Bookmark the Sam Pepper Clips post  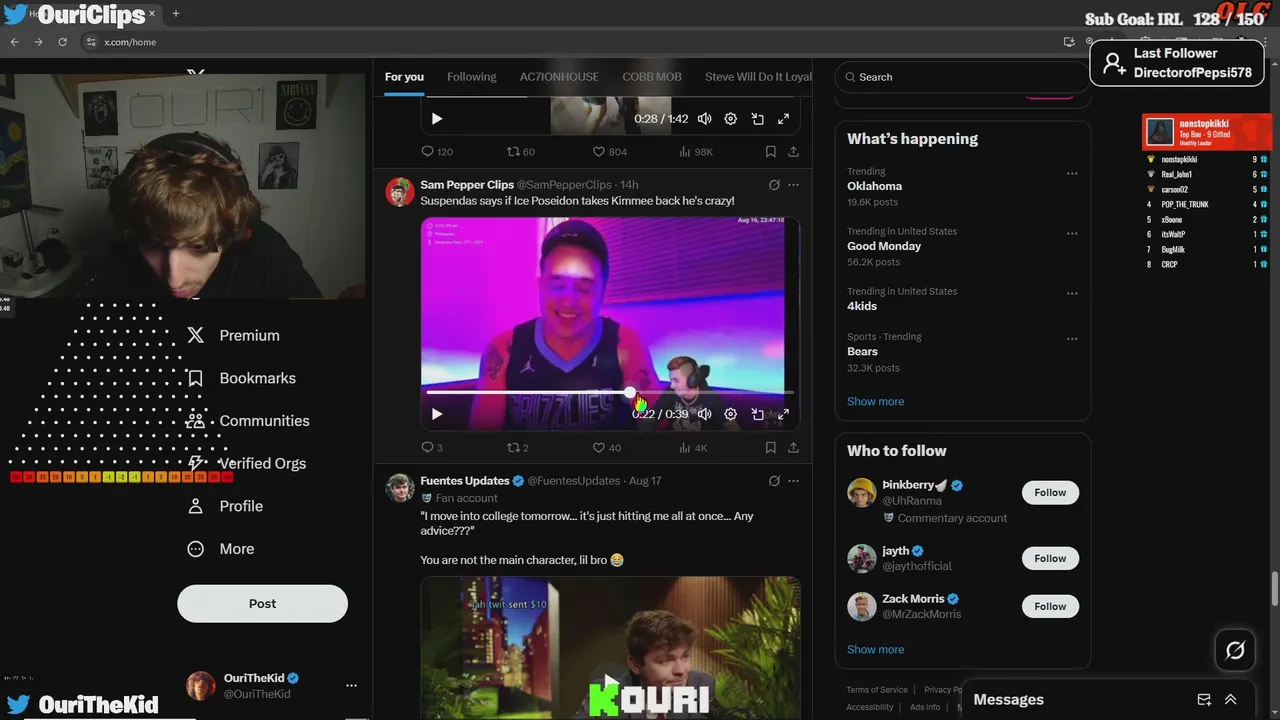(771, 448)
